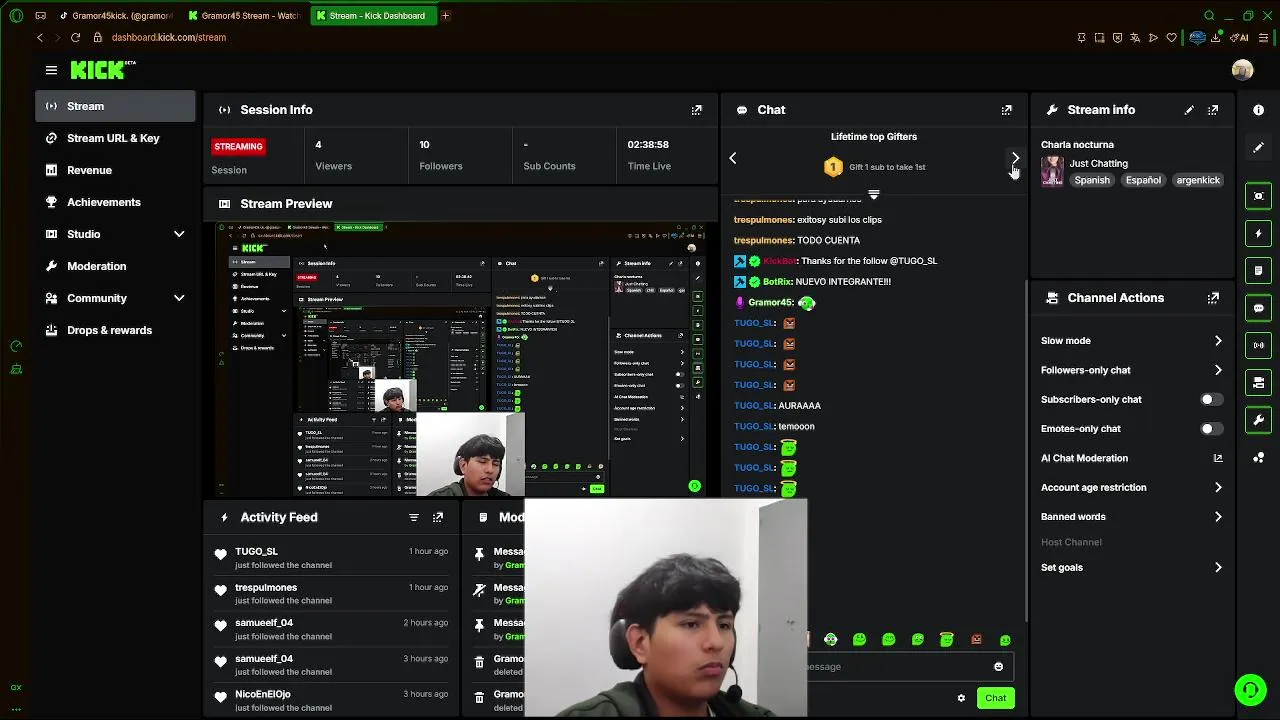This screenshot has height=720, width=1280.
Task: Toggle Subscribers-only chat switch
Action: [1211, 400]
